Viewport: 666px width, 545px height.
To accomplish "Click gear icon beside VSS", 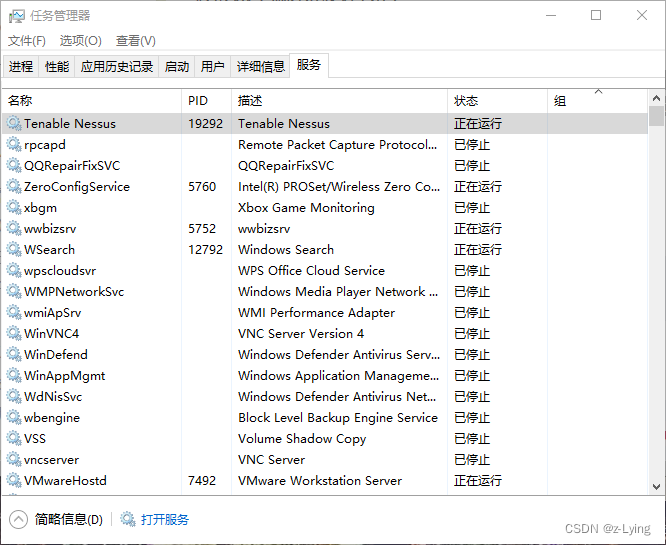I will pyautogui.click(x=14, y=438).
